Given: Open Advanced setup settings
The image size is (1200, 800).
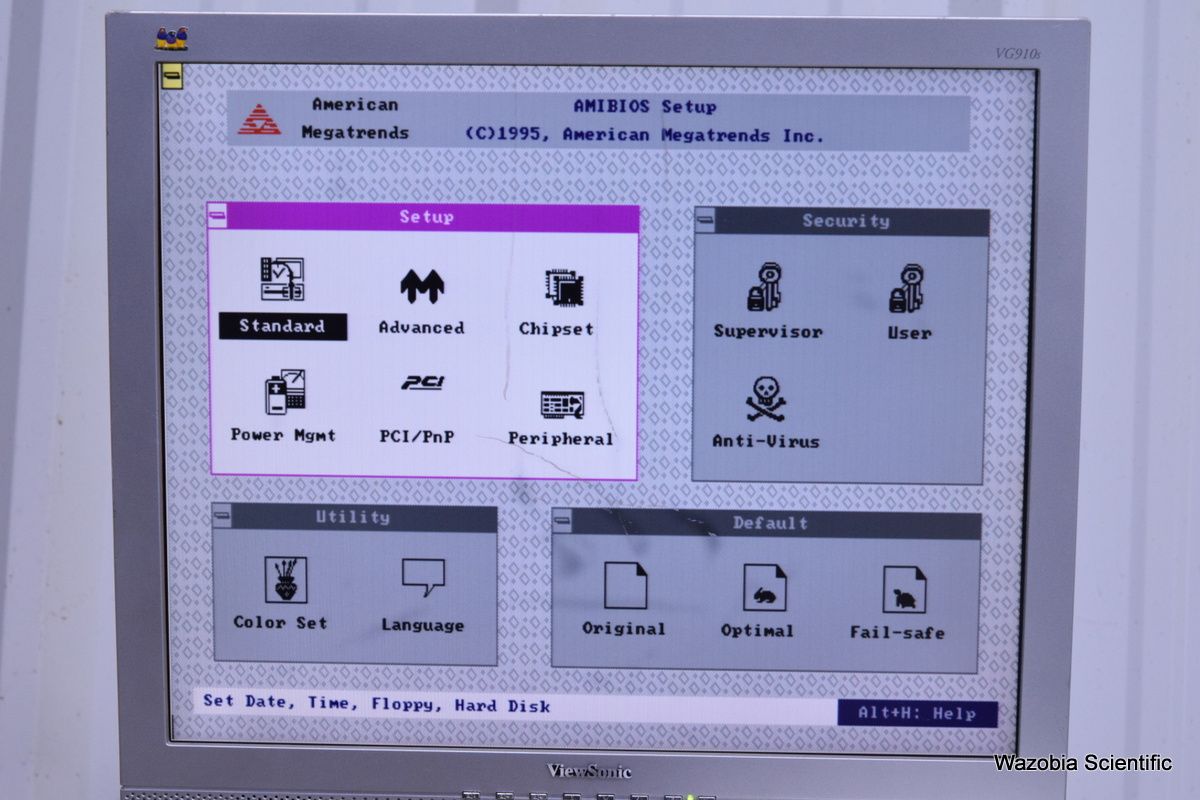Looking at the screenshot, I should coord(421,287).
